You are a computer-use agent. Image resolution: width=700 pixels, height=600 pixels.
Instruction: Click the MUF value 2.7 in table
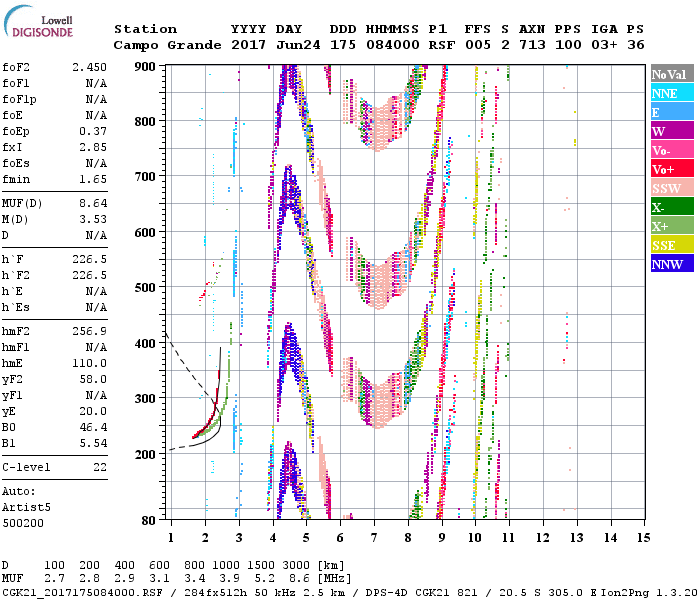54,579
